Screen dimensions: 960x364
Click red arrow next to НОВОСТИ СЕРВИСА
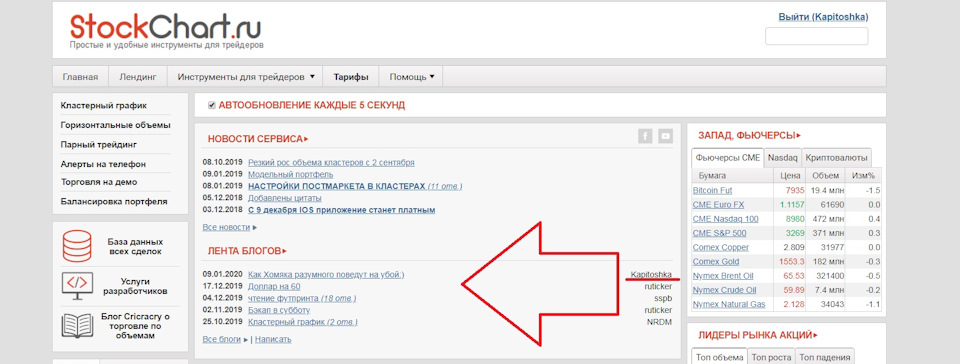[306, 139]
